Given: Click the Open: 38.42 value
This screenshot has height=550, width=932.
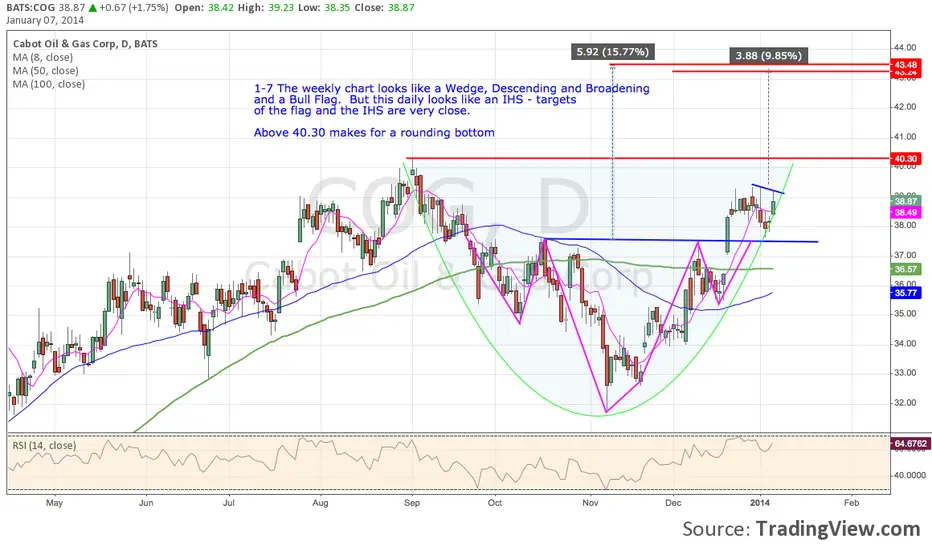Looking at the screenshot, I should (203, 8).
